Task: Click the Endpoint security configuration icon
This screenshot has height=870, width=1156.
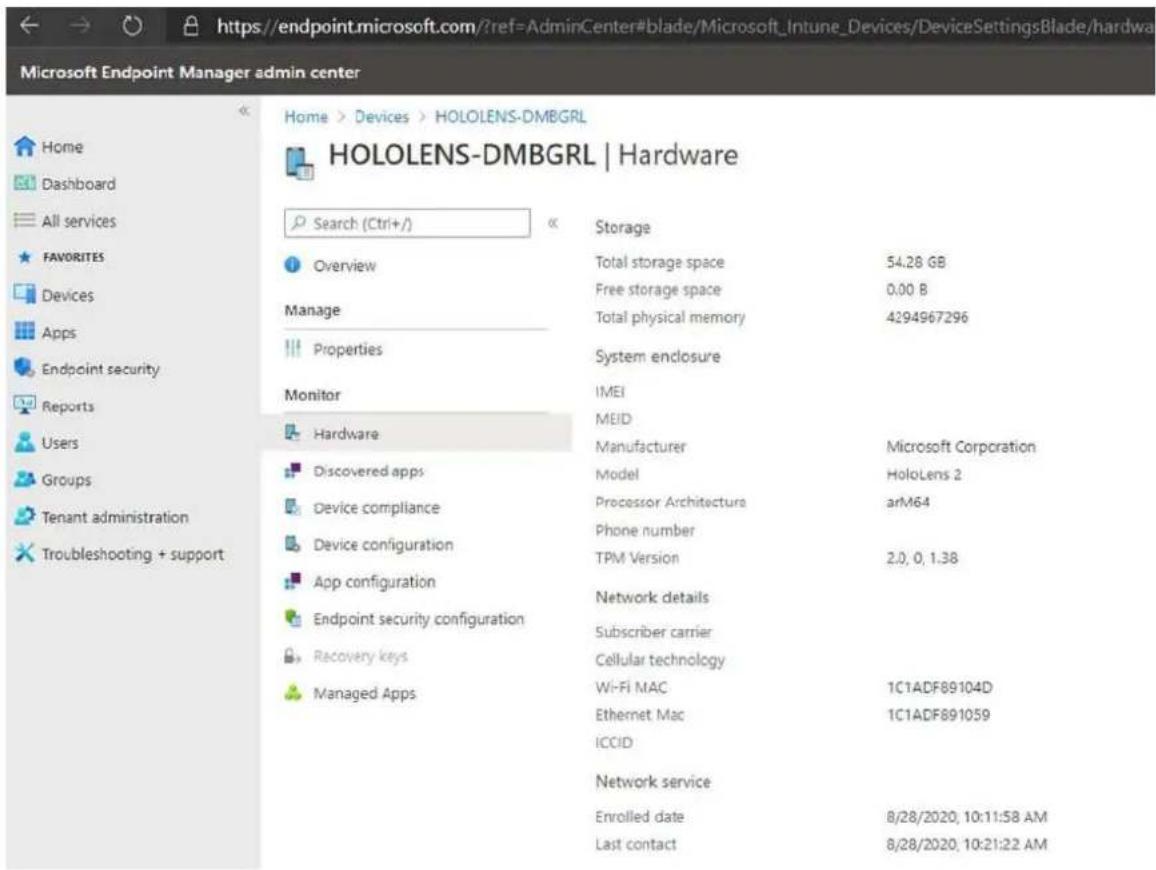Action: tap(293, 617)
